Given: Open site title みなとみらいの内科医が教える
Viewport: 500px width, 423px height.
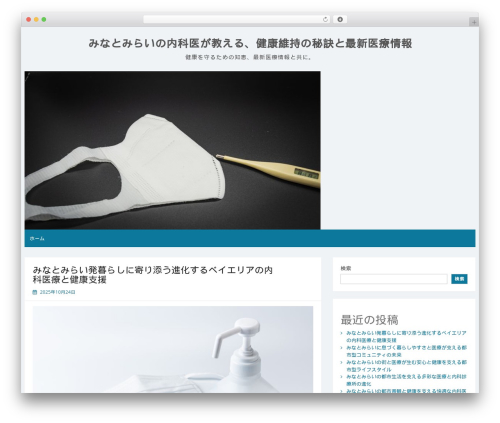Looking at the screenshot, I should pos(250,43).
